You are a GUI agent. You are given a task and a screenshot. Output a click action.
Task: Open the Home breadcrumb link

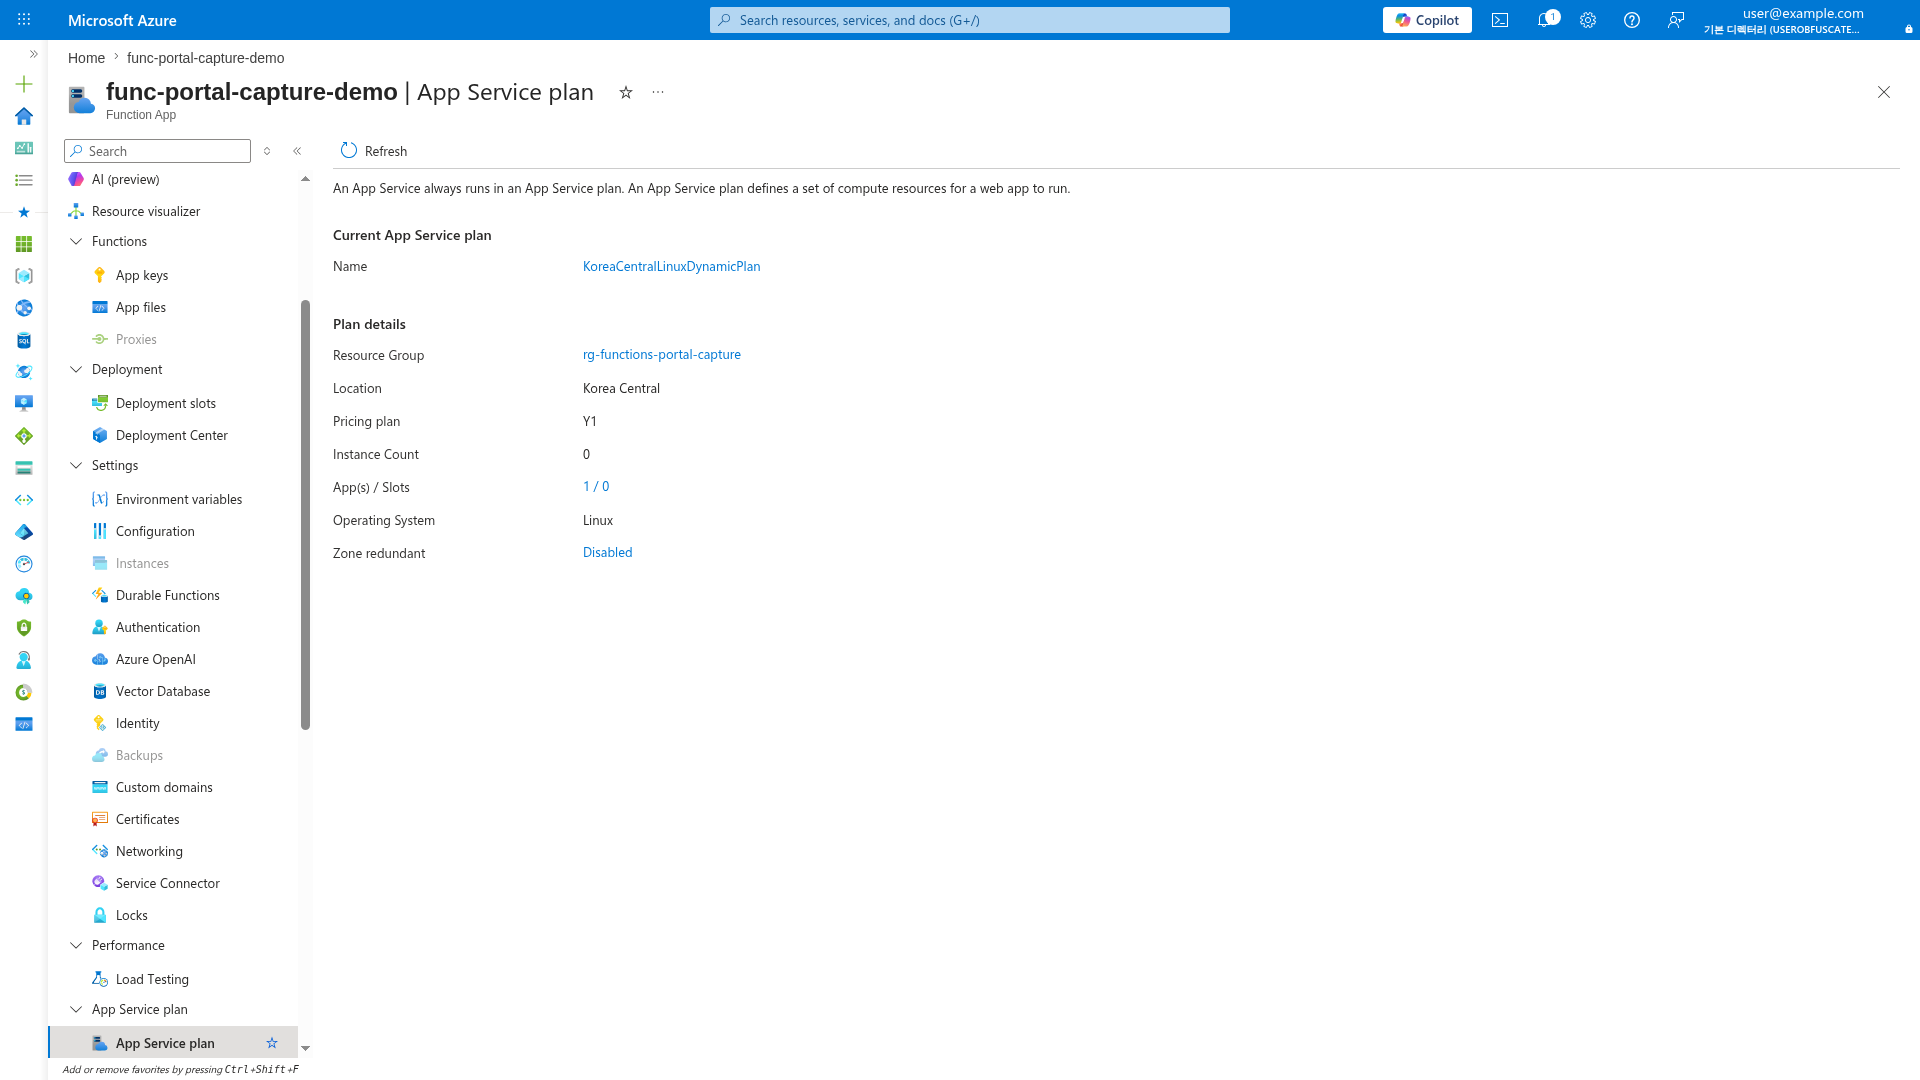86,58
